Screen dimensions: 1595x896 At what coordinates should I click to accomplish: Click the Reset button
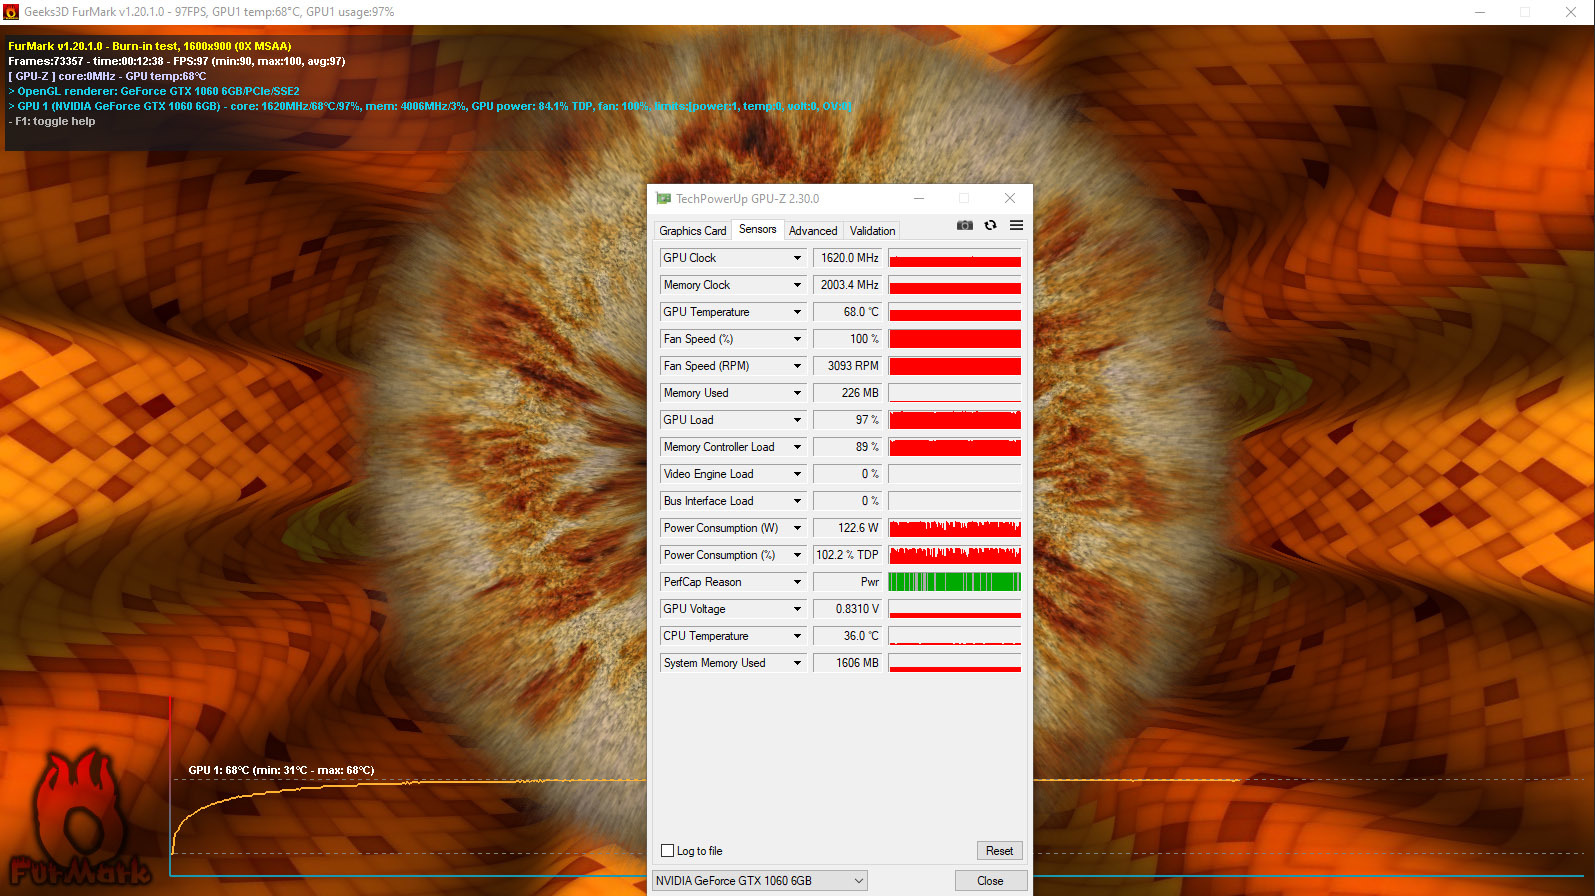click(999, 851)
